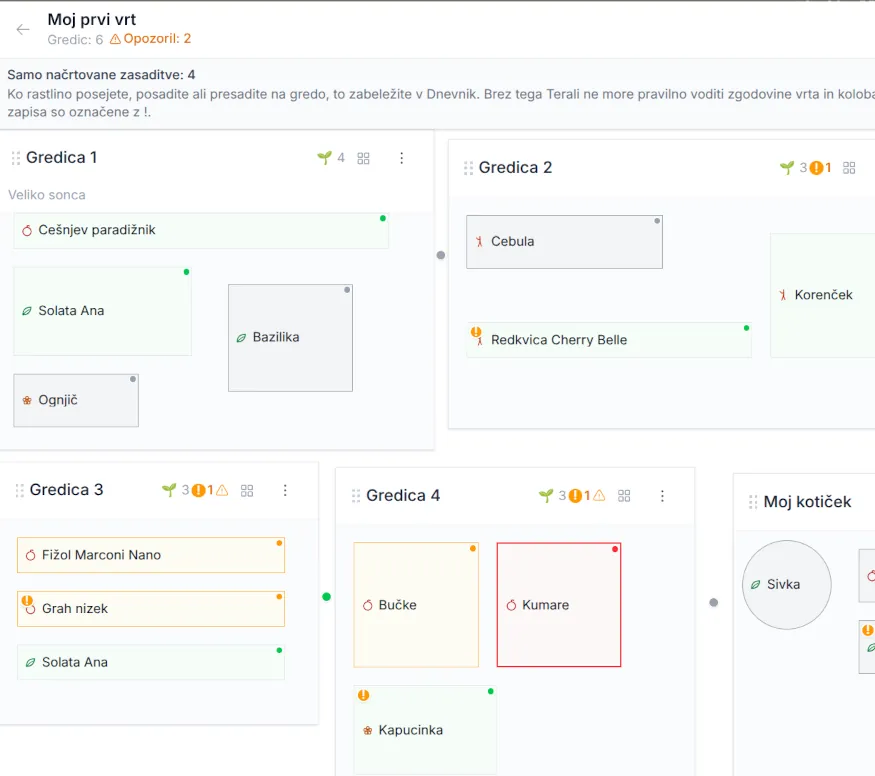Click Gredica 4 grid layout icon
The image size is (875, 776).
pos(624,495)
